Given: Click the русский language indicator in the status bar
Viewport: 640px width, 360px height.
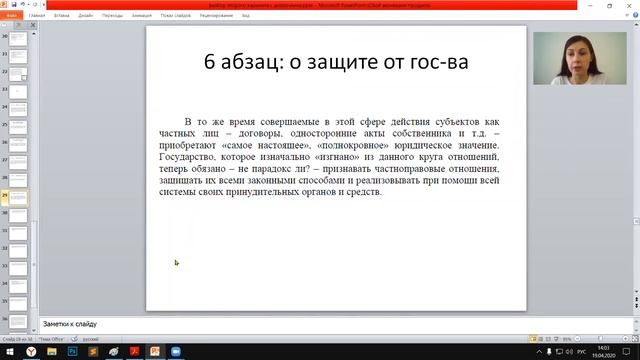Looking at the screenshot, I should click(90, 339).
